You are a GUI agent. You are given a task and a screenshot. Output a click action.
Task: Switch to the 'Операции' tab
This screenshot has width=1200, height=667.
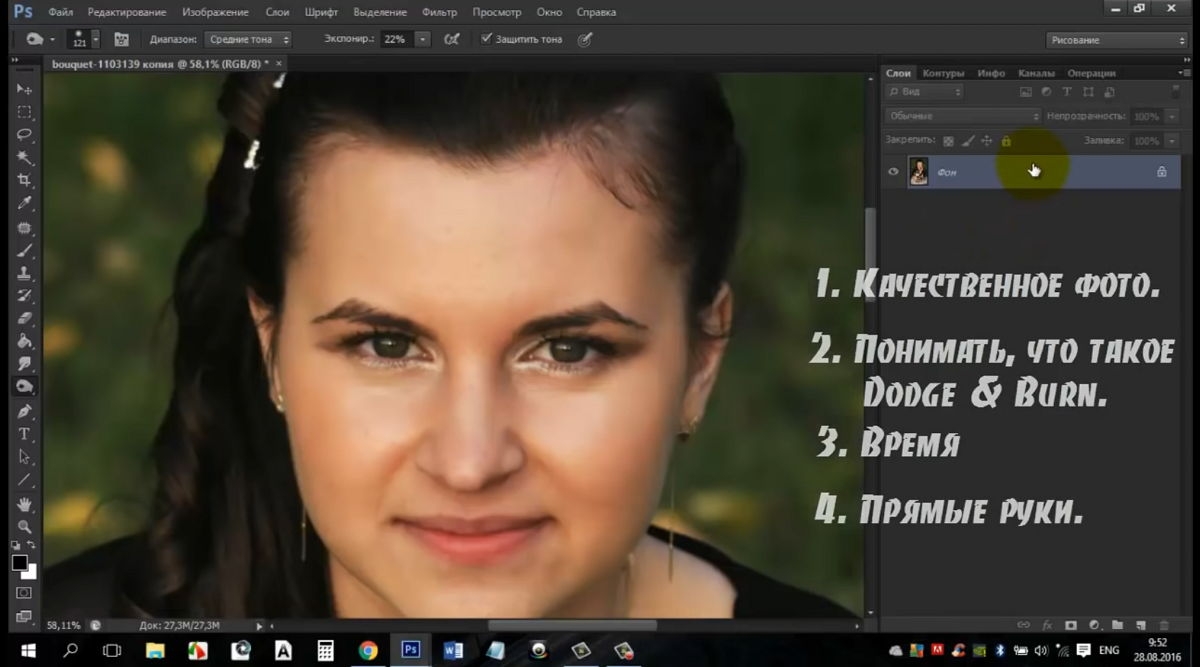click(x=1091, y=73)
